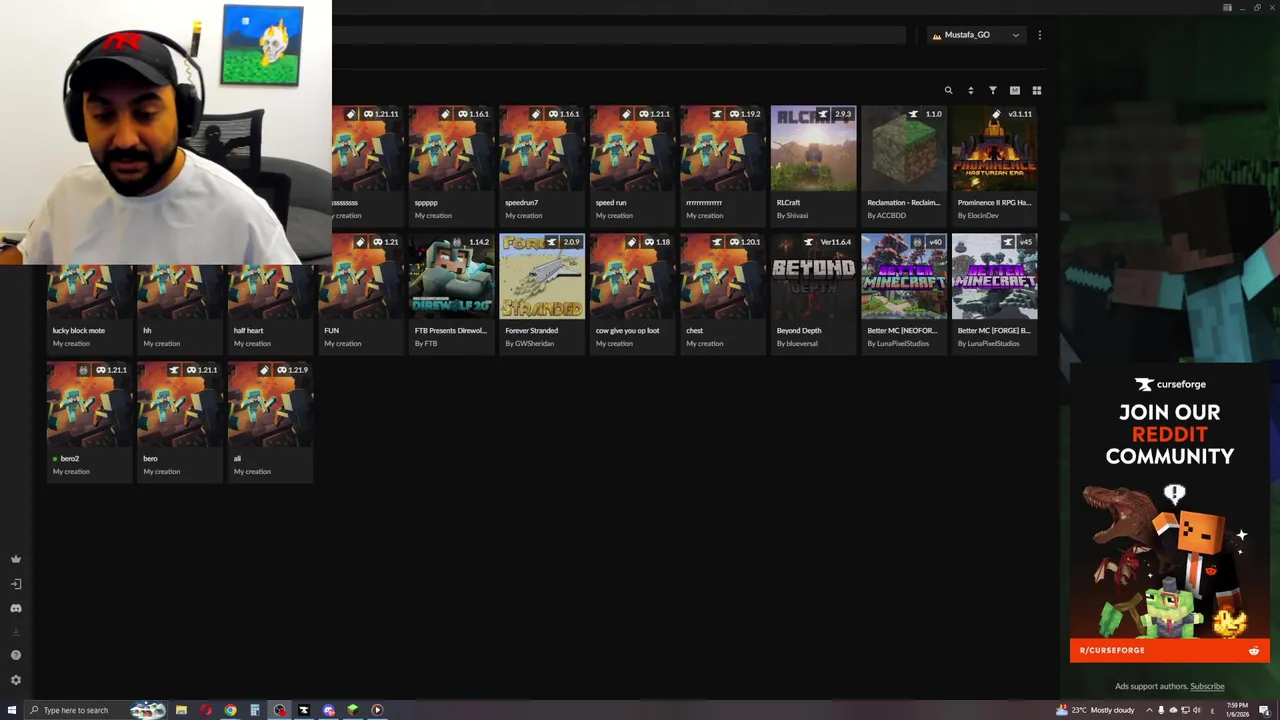Open File Explorer from the taskbar
The image size is (1280, 720).
pos(181,710)
